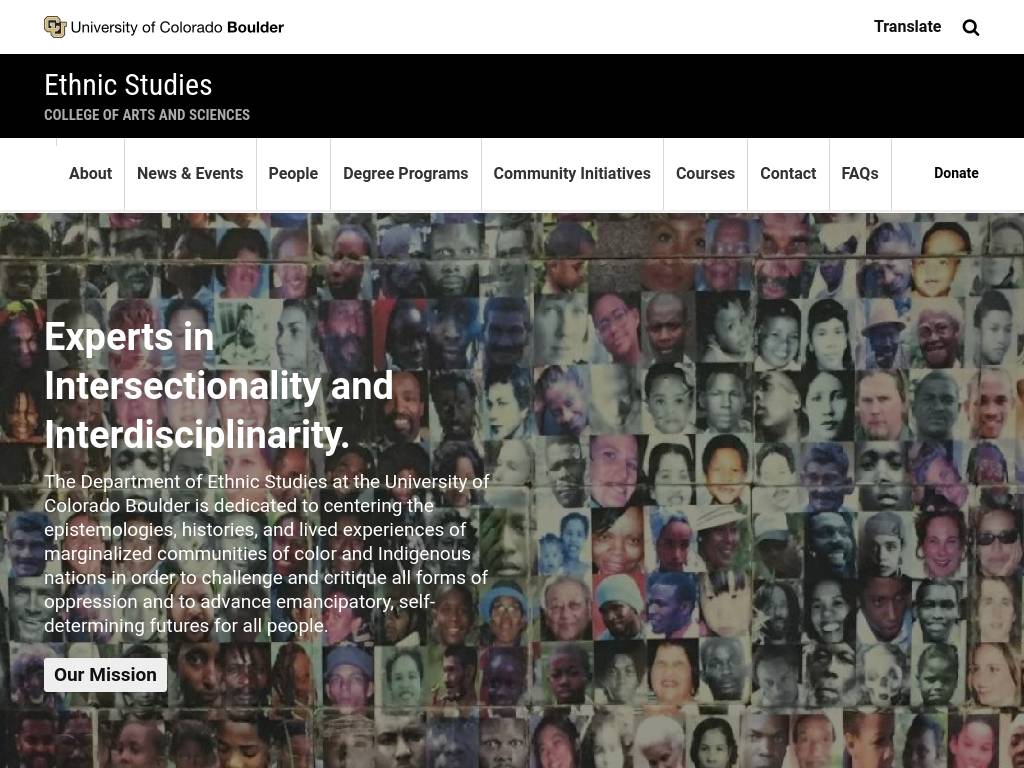1024x768 pixels.
Task: Click the College of Arts and Sciences link
Action: click(147, 115)
